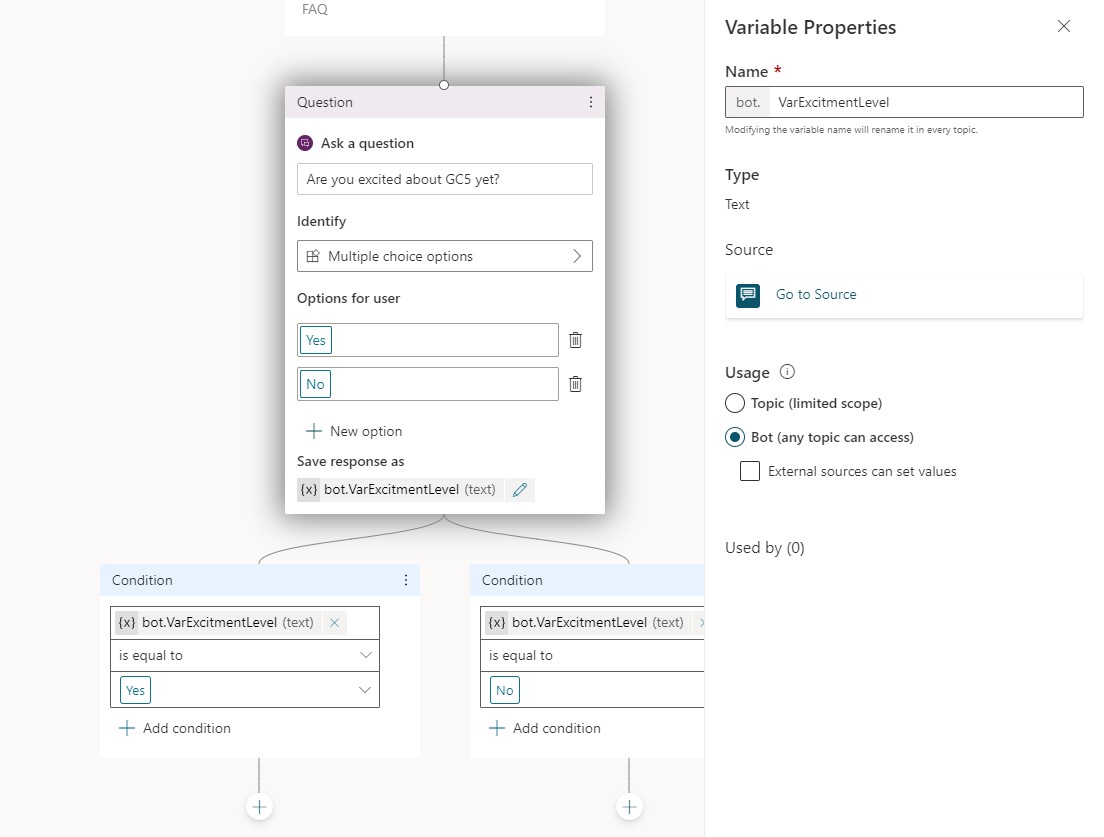1104x837 pixels.
Task: Delete the No option with trash icon
Action: click(575, 384)
